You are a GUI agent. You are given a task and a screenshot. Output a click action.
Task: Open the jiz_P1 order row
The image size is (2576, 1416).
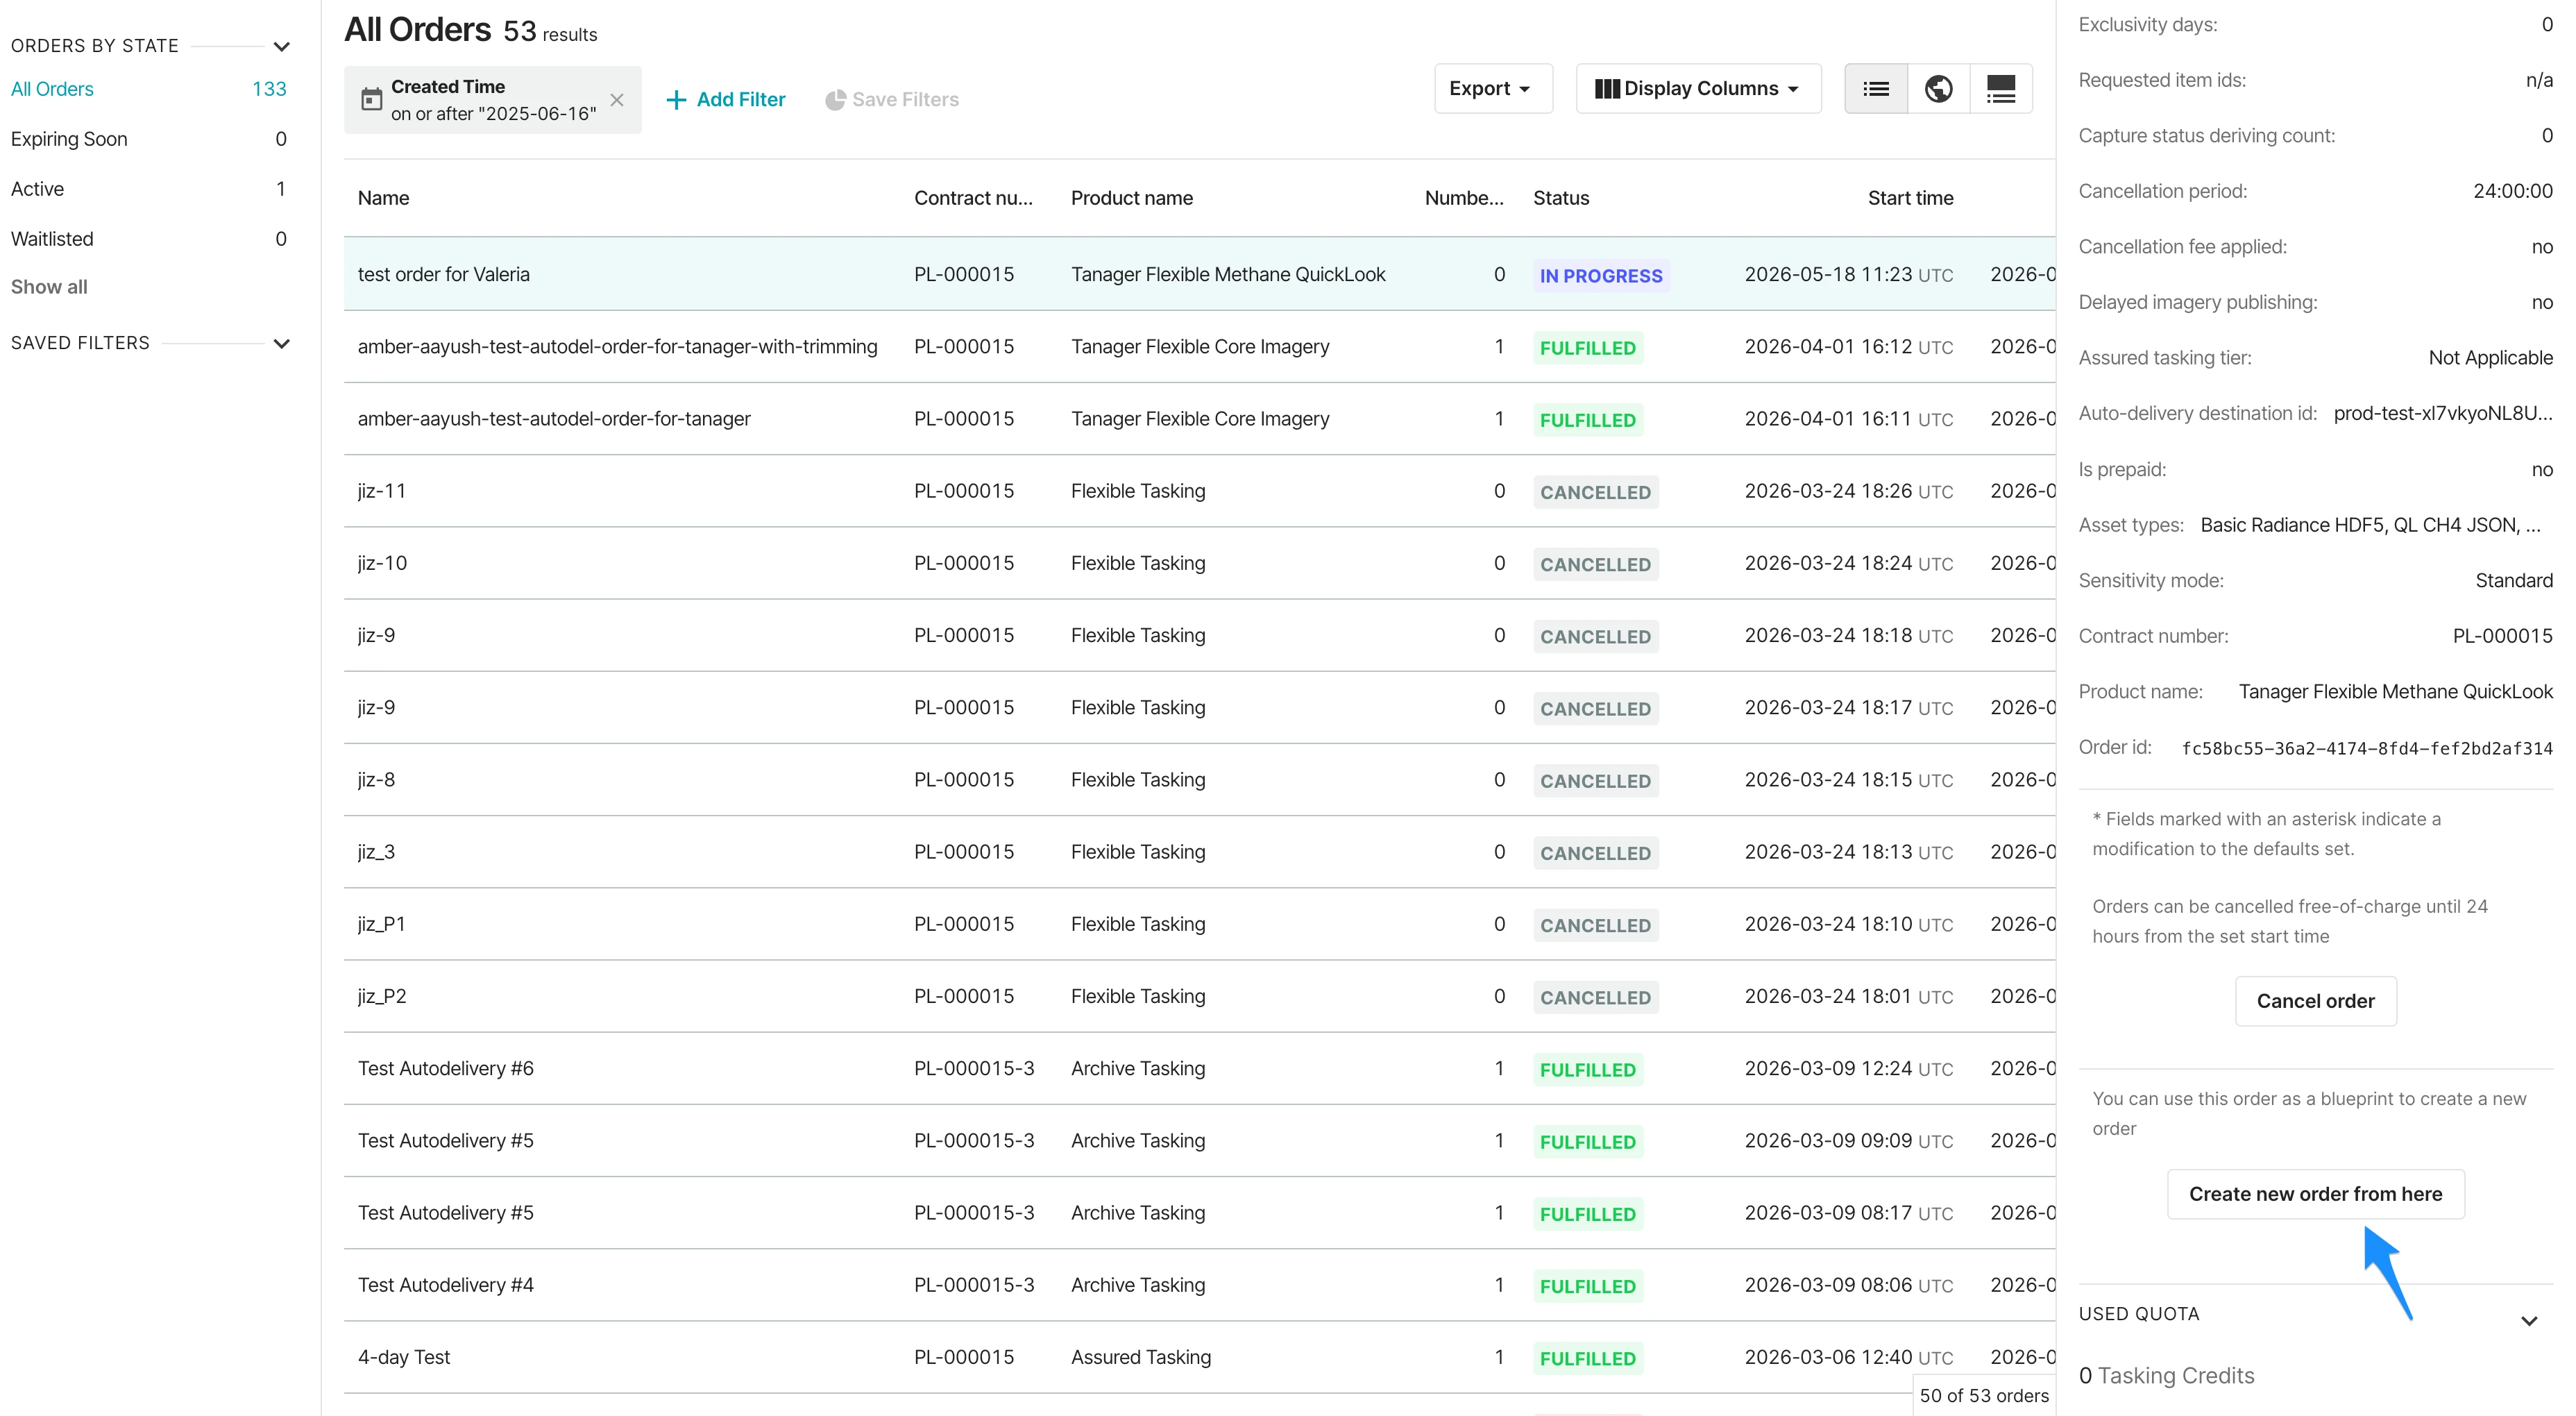pos(1199,924)
